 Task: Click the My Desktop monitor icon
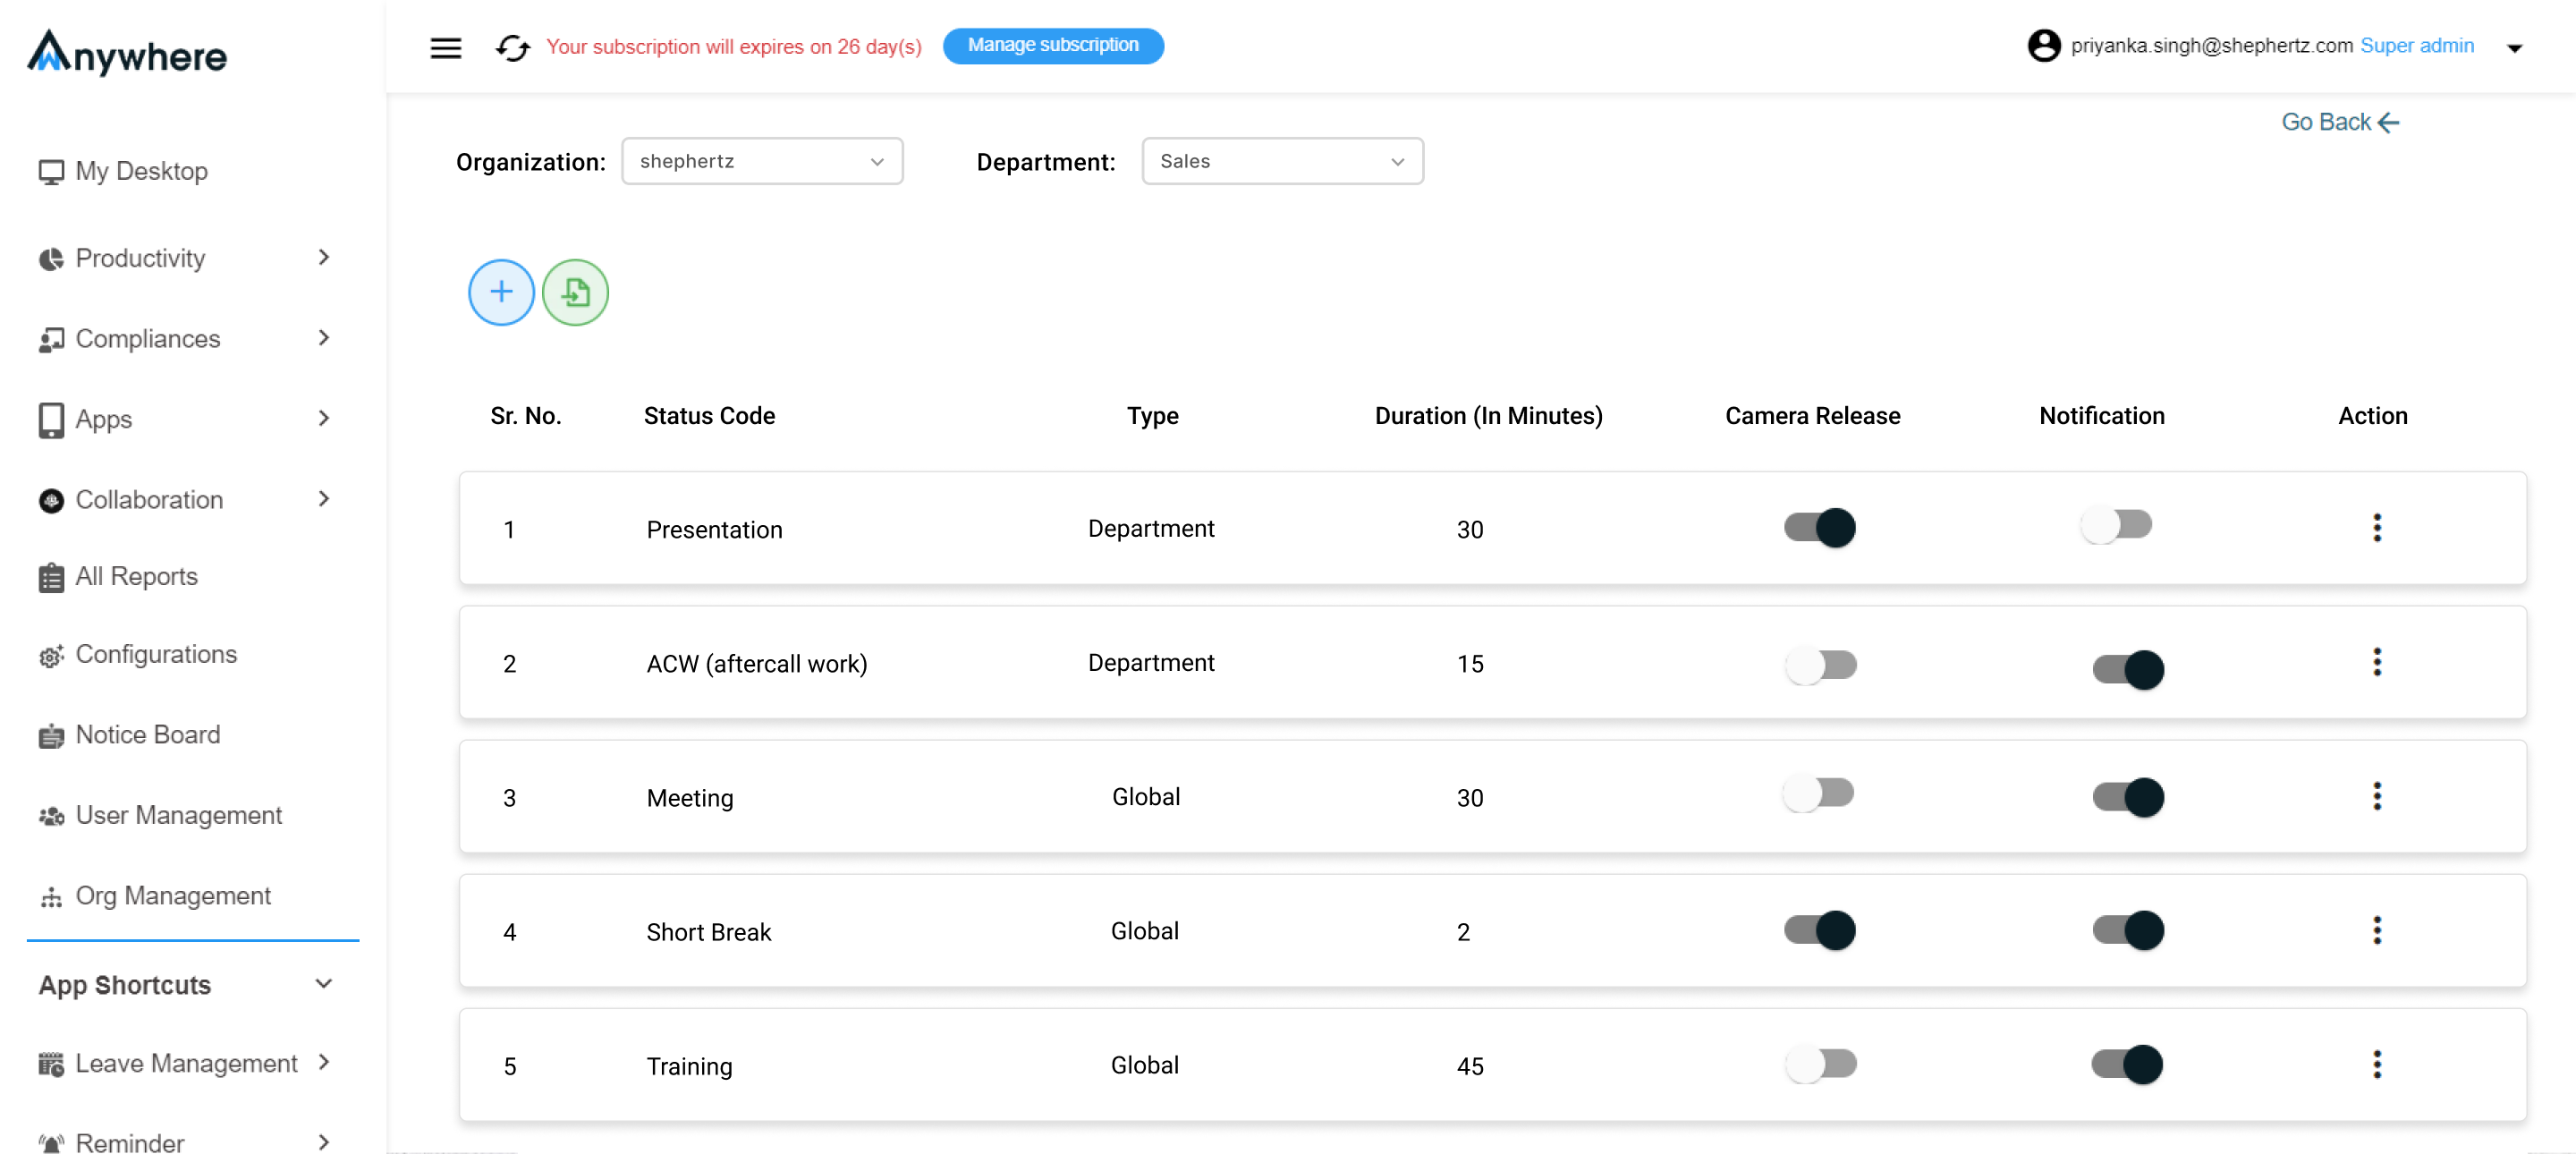pyautogui.click(x=51, y=172)
